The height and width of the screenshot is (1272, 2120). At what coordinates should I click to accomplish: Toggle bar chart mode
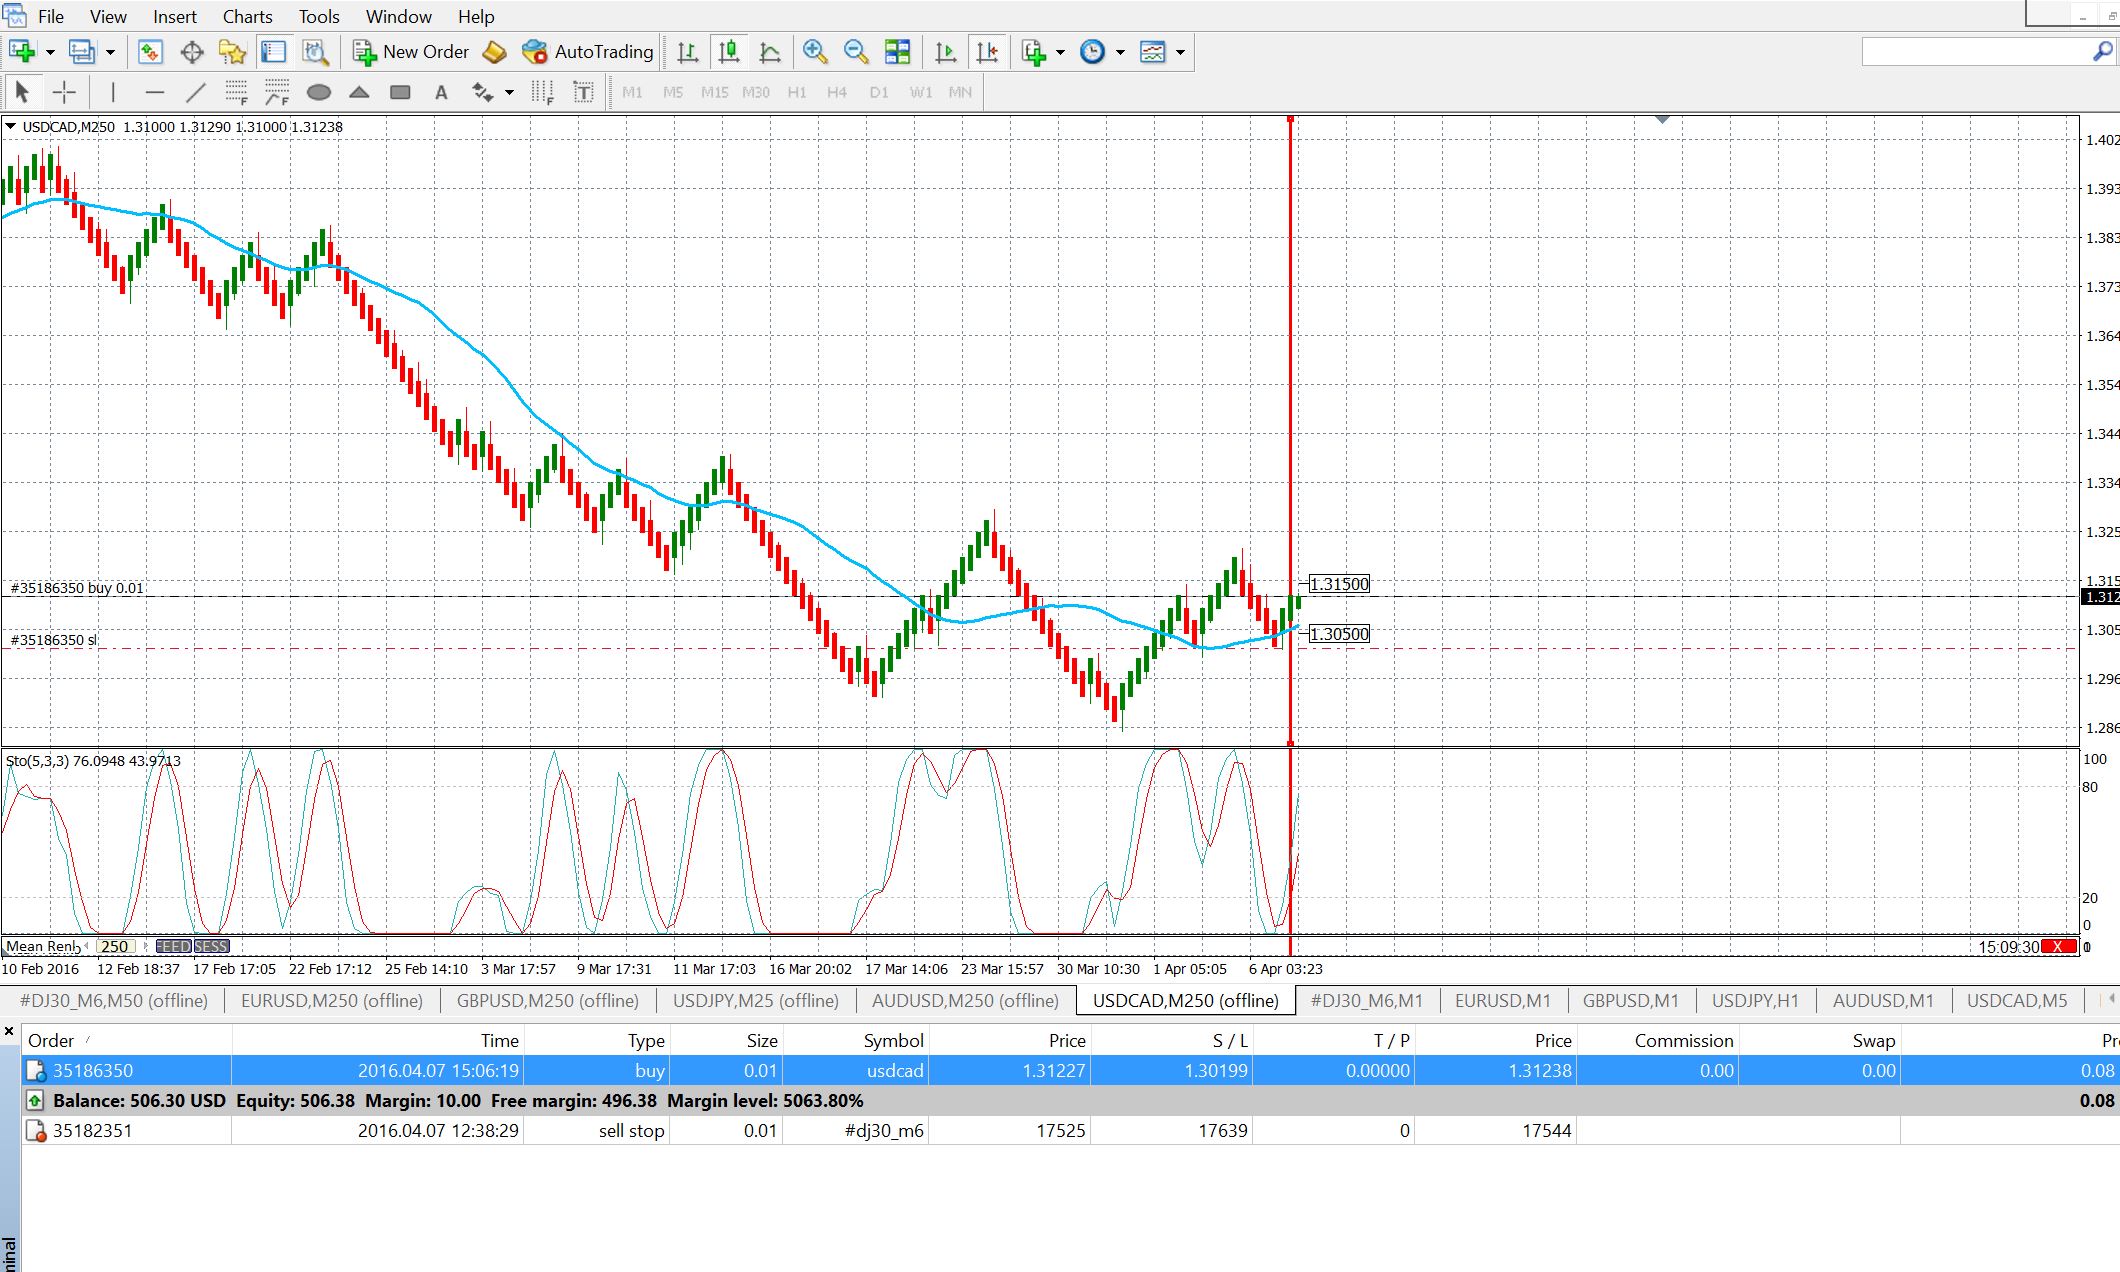pos(688,52)
